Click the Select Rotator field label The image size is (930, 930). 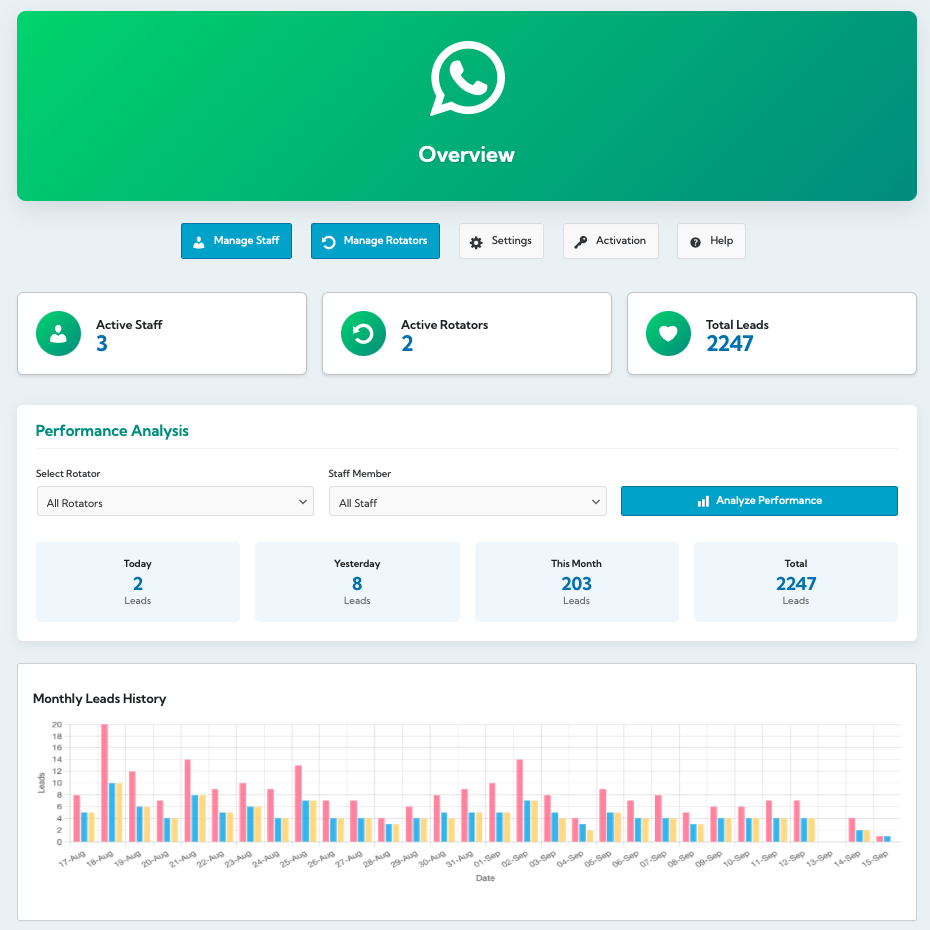click(x=68, y=473)
